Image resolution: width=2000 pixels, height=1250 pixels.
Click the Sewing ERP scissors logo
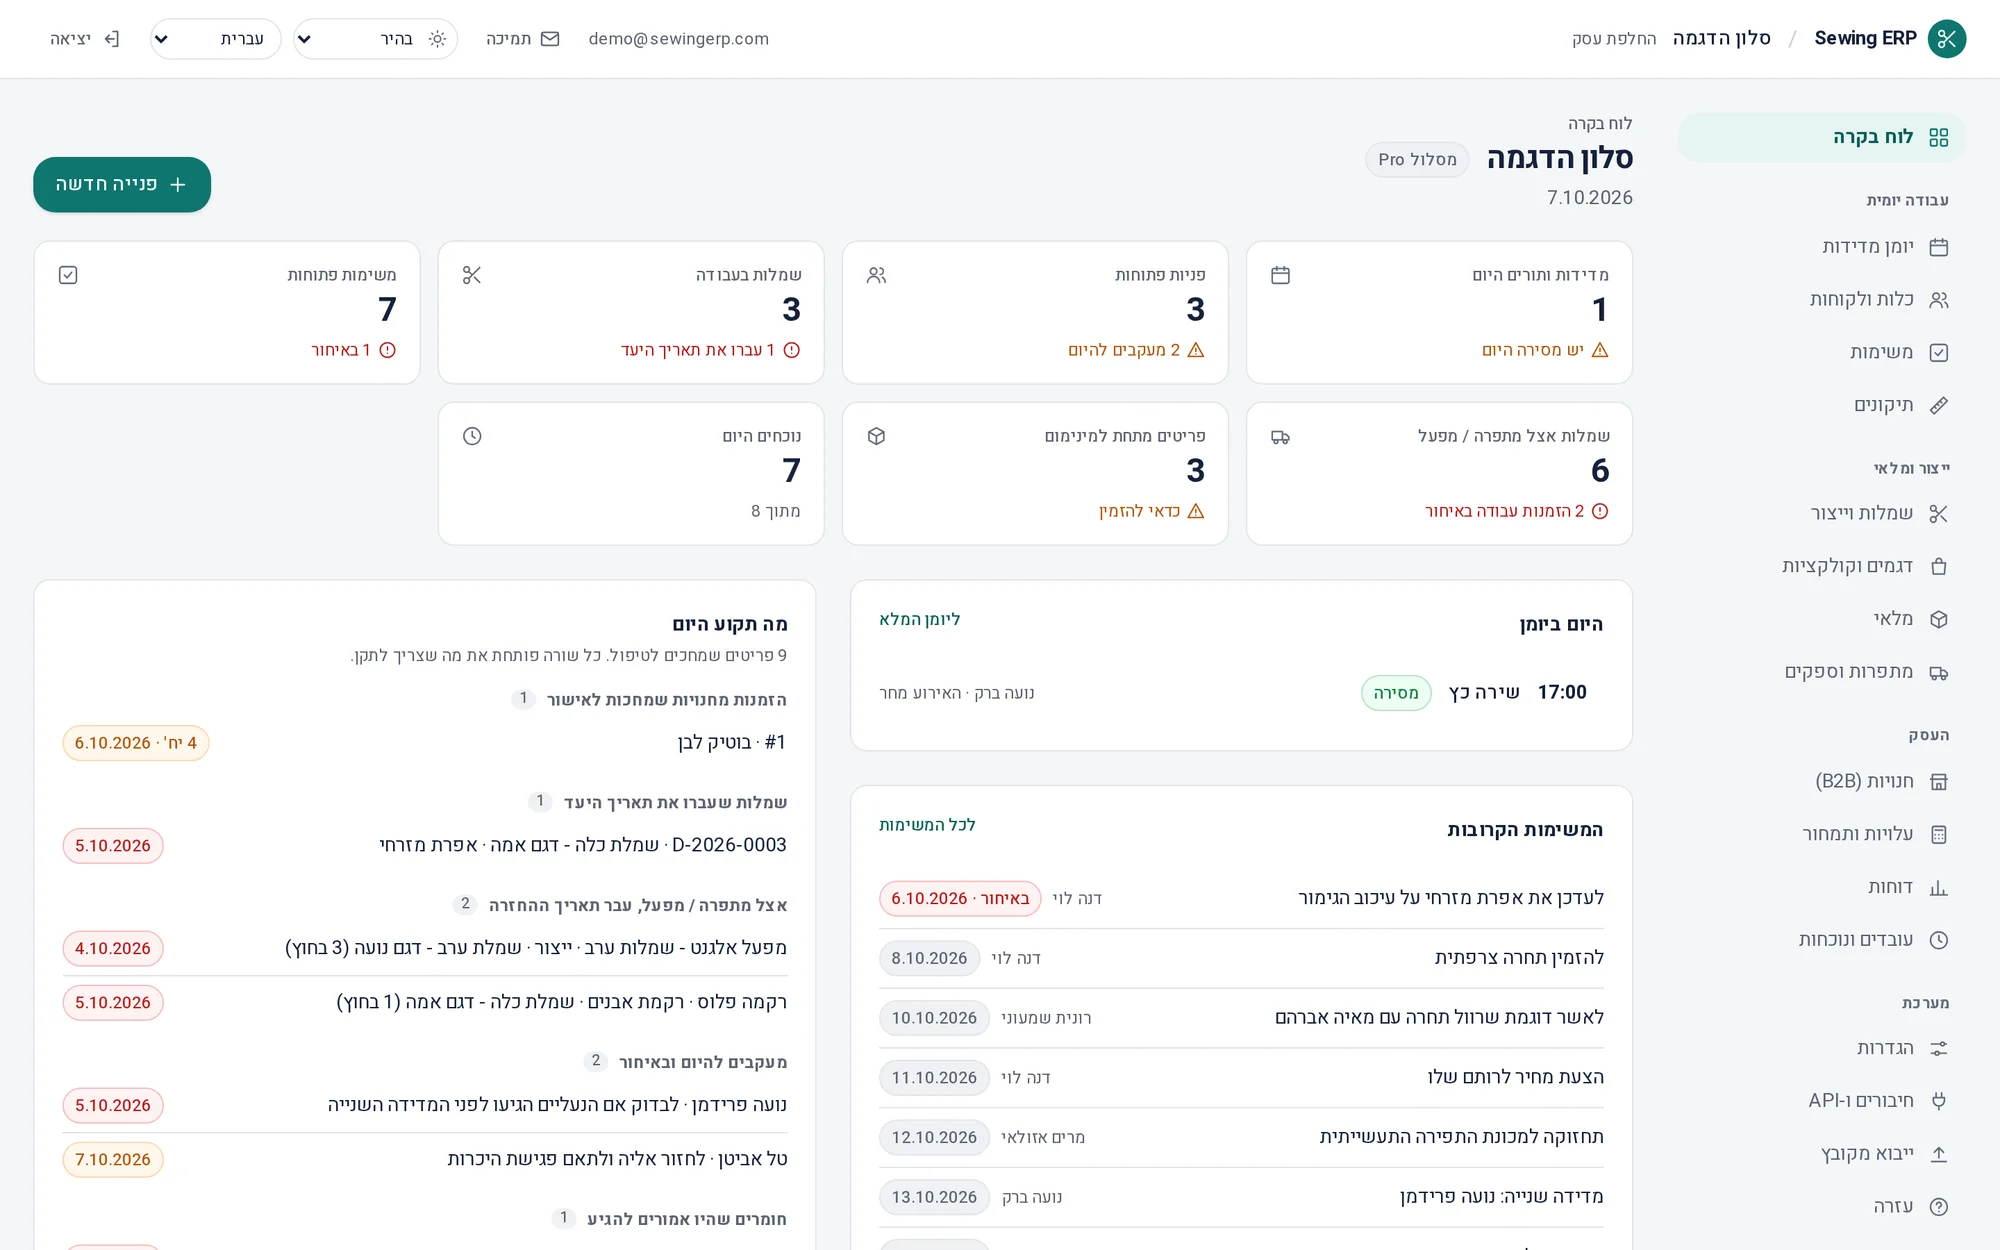(1946, 39)
